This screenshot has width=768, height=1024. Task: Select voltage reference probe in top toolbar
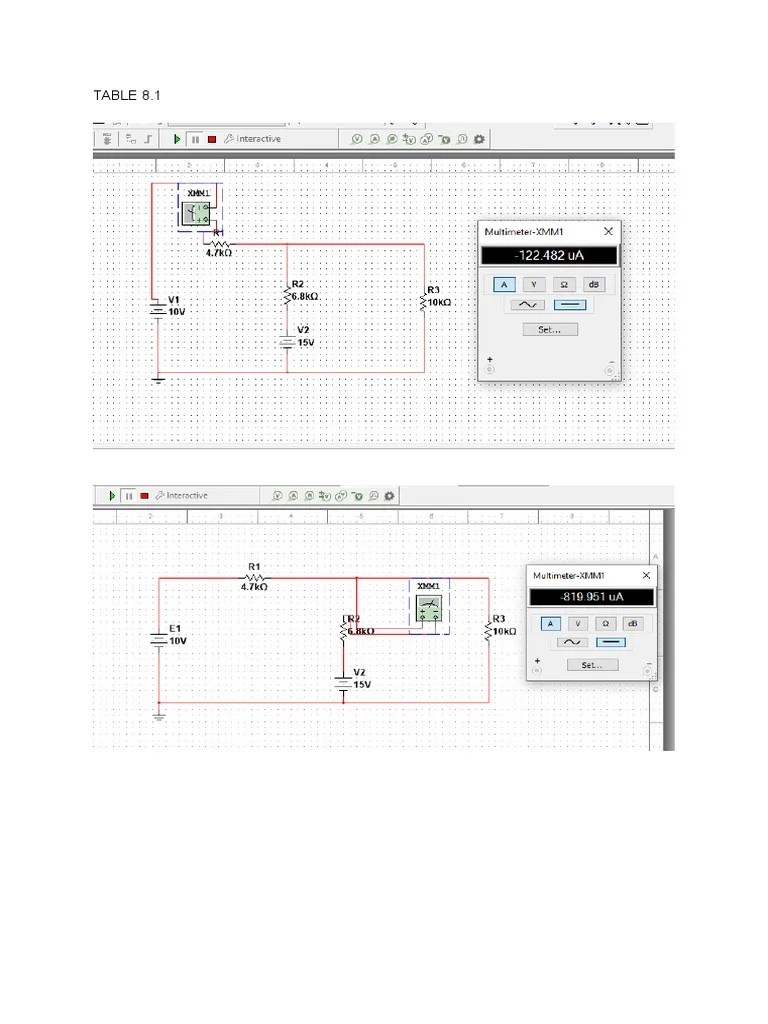[x=444, y=139]
